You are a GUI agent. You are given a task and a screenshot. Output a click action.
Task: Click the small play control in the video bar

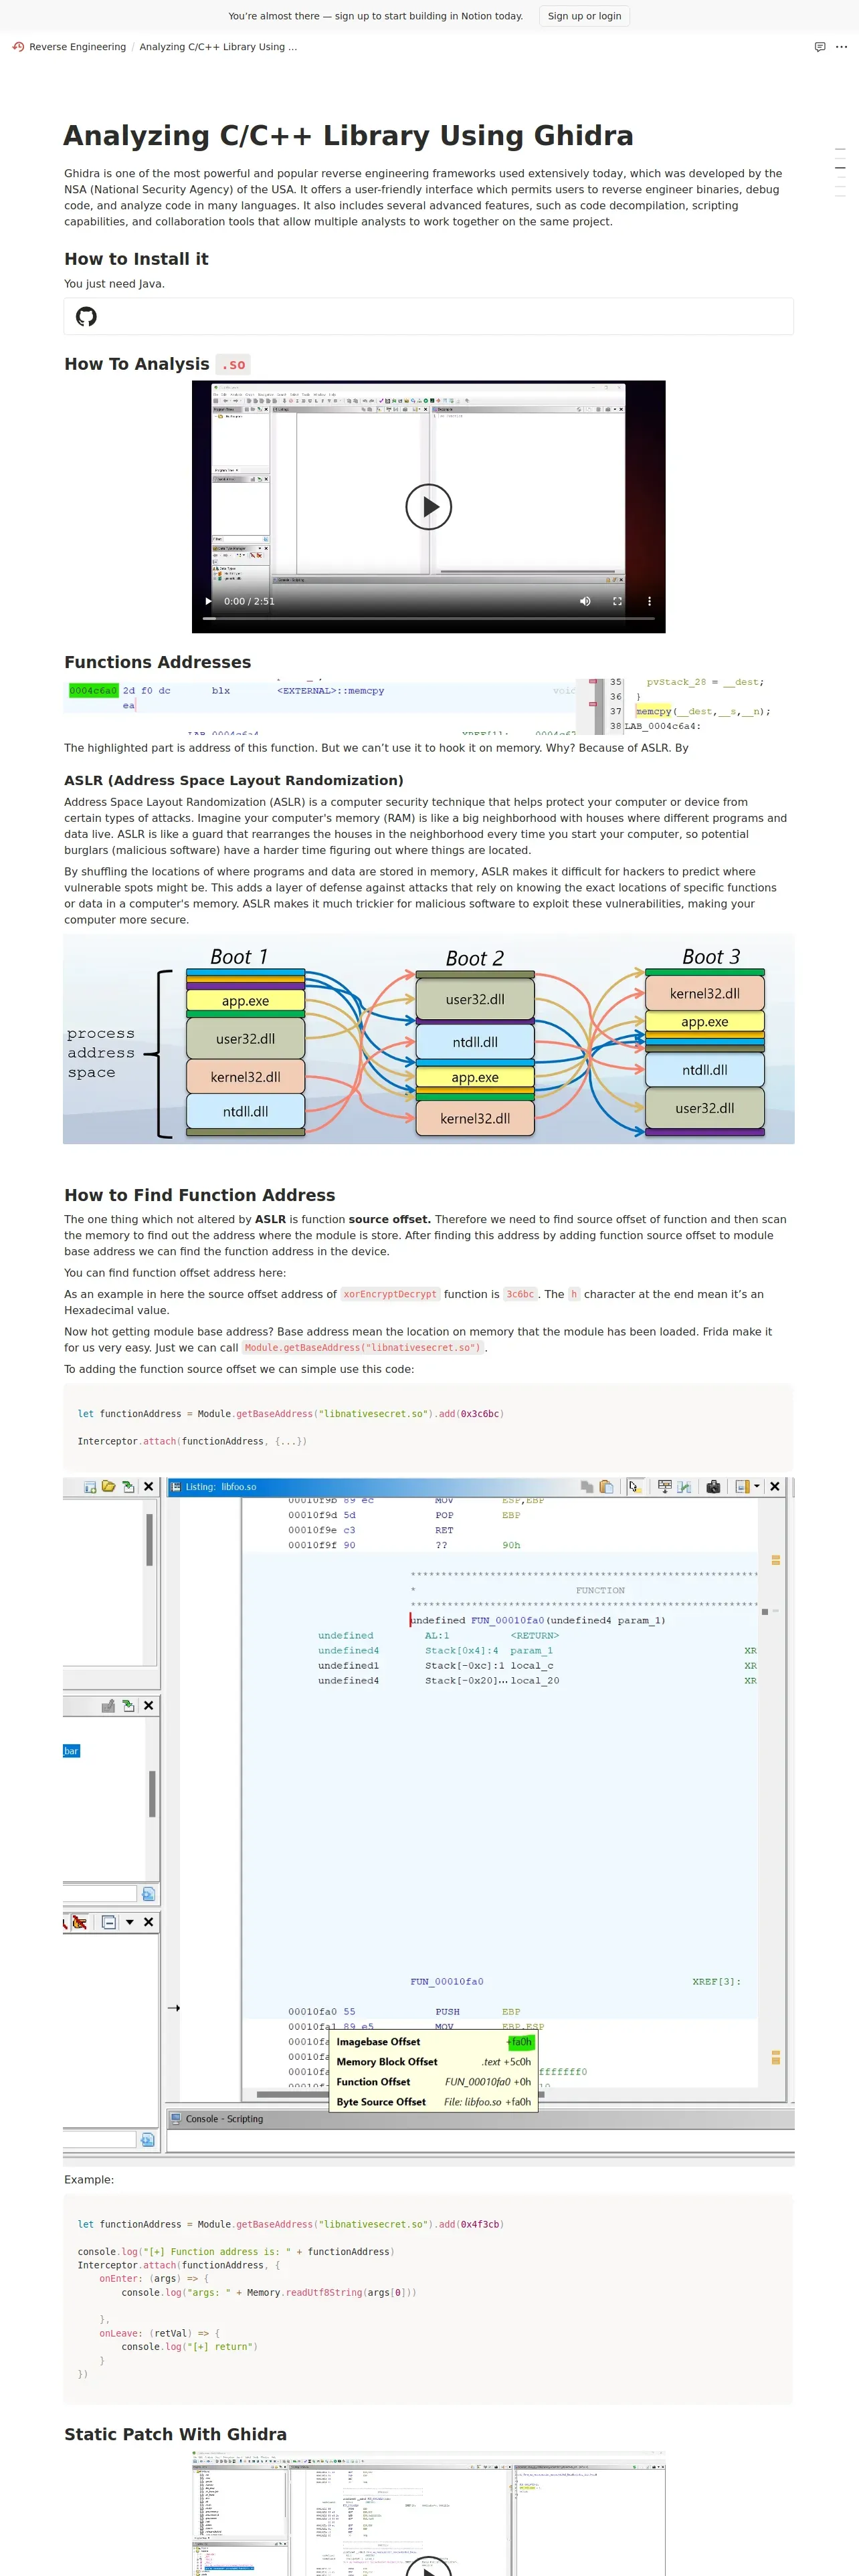208,601
